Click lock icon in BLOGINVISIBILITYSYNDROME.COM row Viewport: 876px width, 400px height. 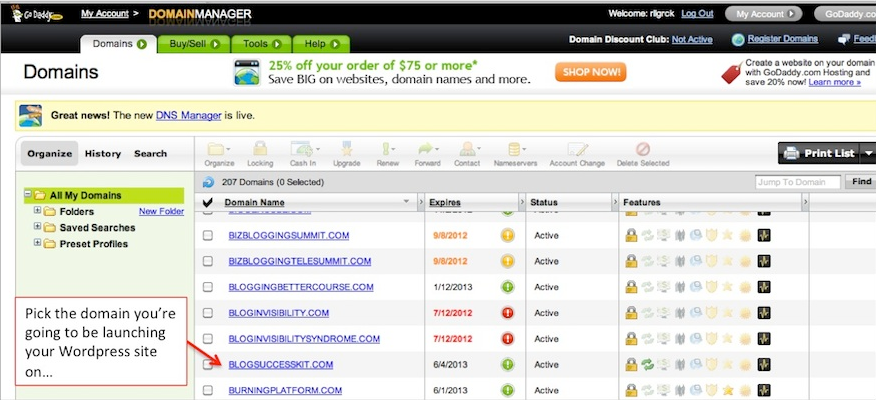[x=631, y=339]
